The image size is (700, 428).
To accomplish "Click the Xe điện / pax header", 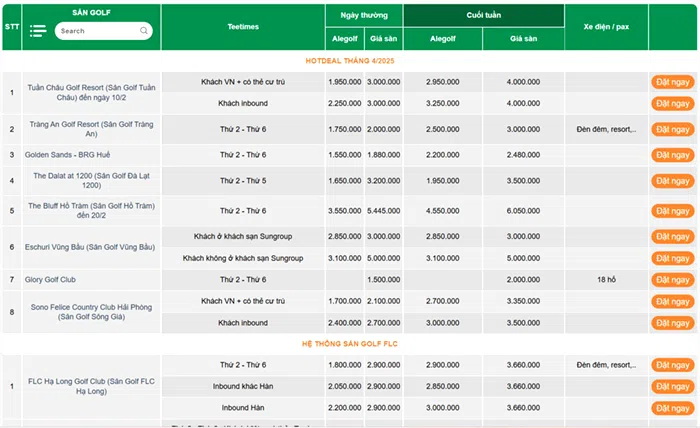I will tap(606, 27).
